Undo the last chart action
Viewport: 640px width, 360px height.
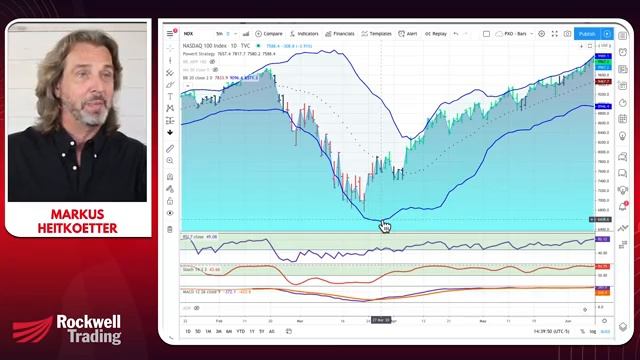pos(456,33)
